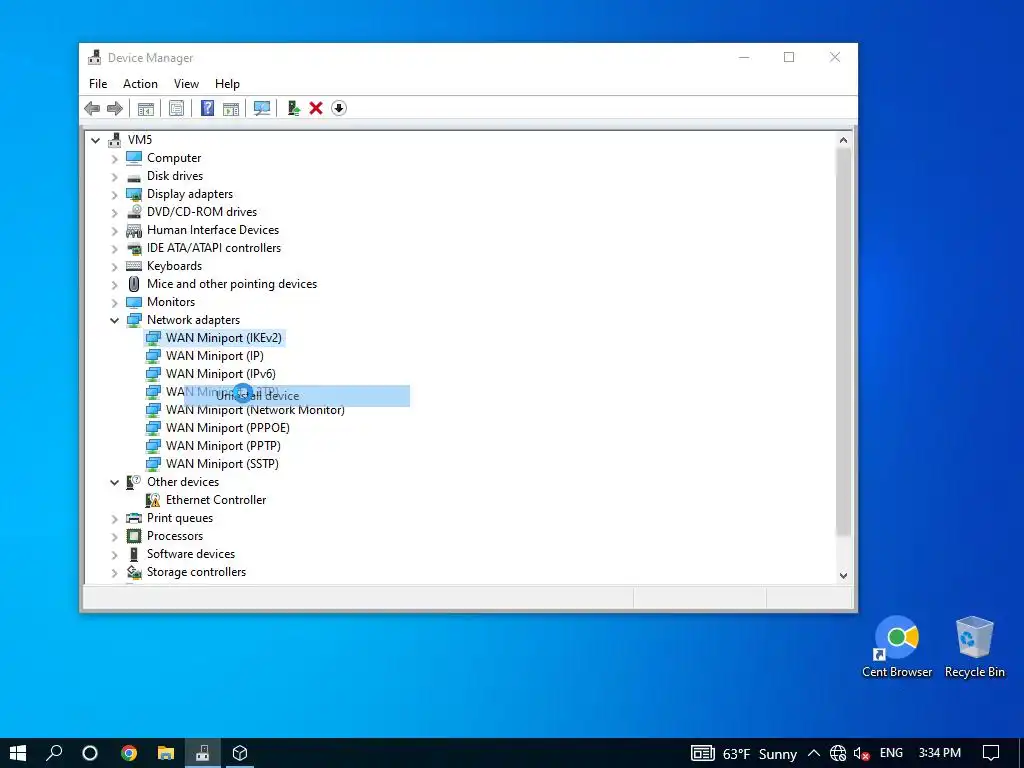This screenshot has width=1024, height=768.
Task: Select WAN Miniport (PPTP) adapter
Action: [223, 445]
